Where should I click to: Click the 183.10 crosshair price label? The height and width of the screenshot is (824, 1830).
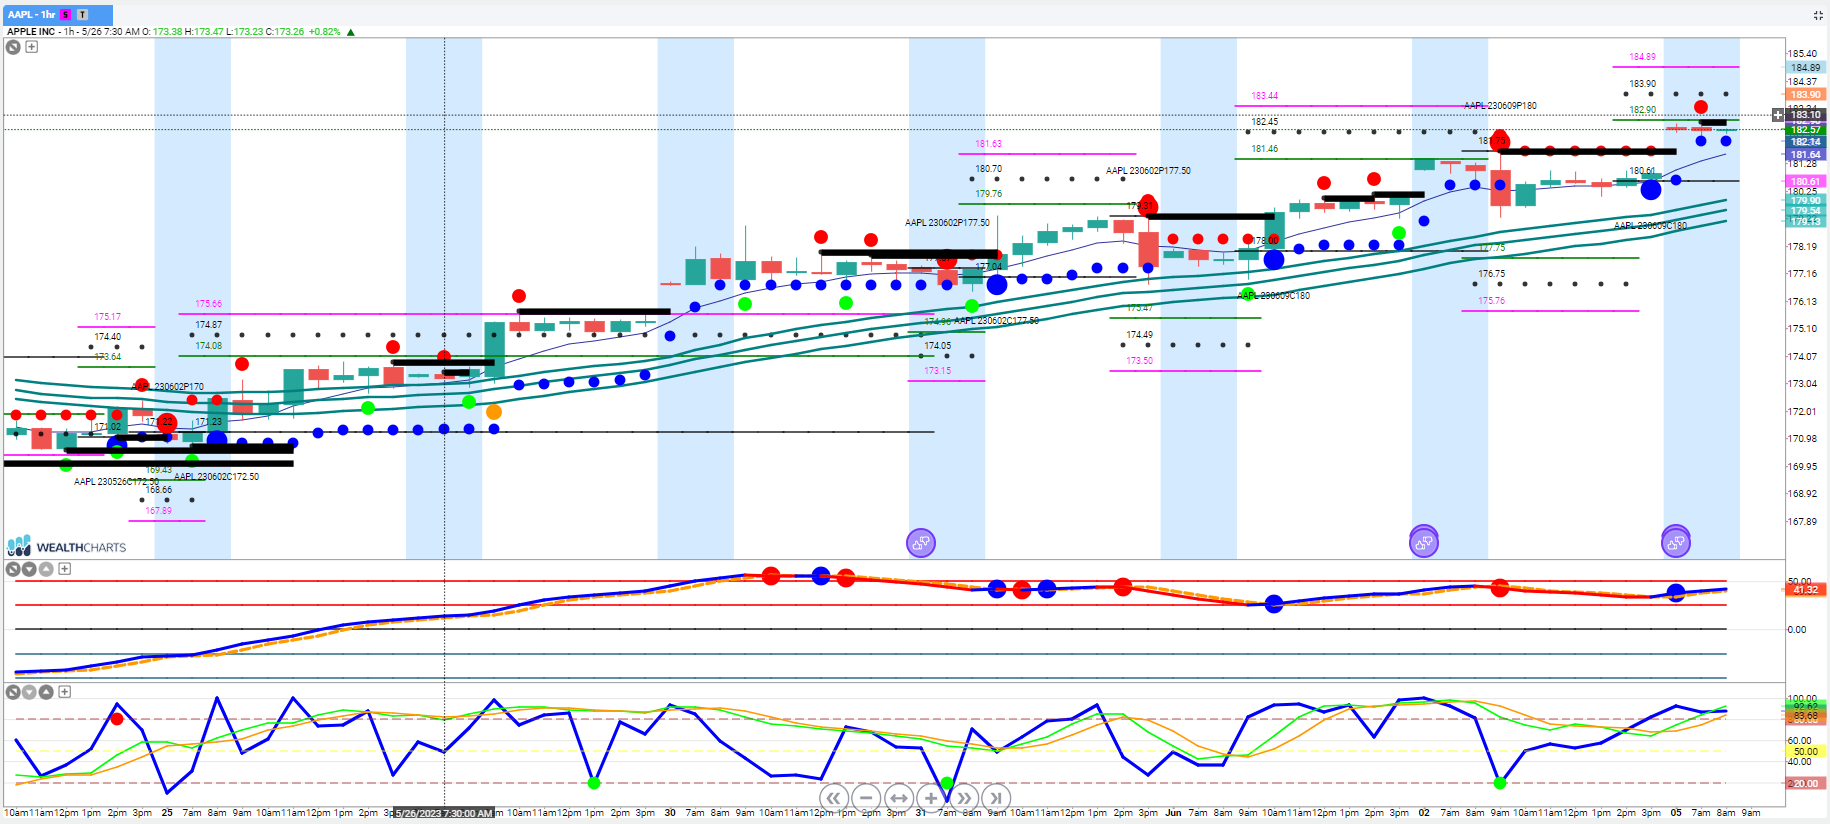pyautogui.click(x=1805, y=115)
